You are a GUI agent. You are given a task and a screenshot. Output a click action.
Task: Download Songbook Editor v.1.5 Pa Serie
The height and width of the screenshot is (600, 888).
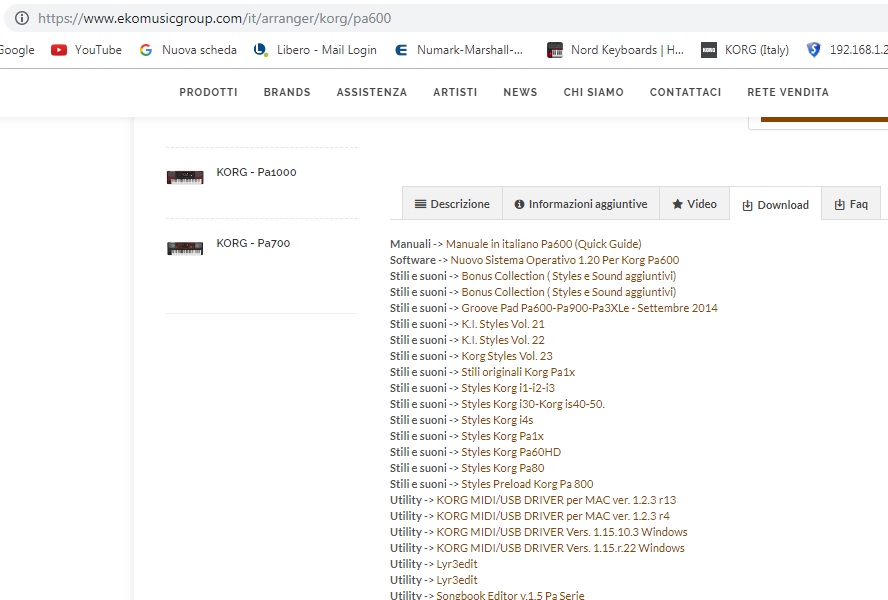point(510,595)
